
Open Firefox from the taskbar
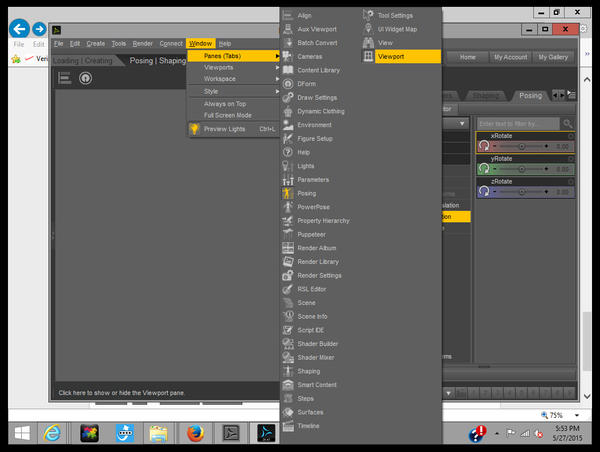pyautogui.click(x=195, y=434)
